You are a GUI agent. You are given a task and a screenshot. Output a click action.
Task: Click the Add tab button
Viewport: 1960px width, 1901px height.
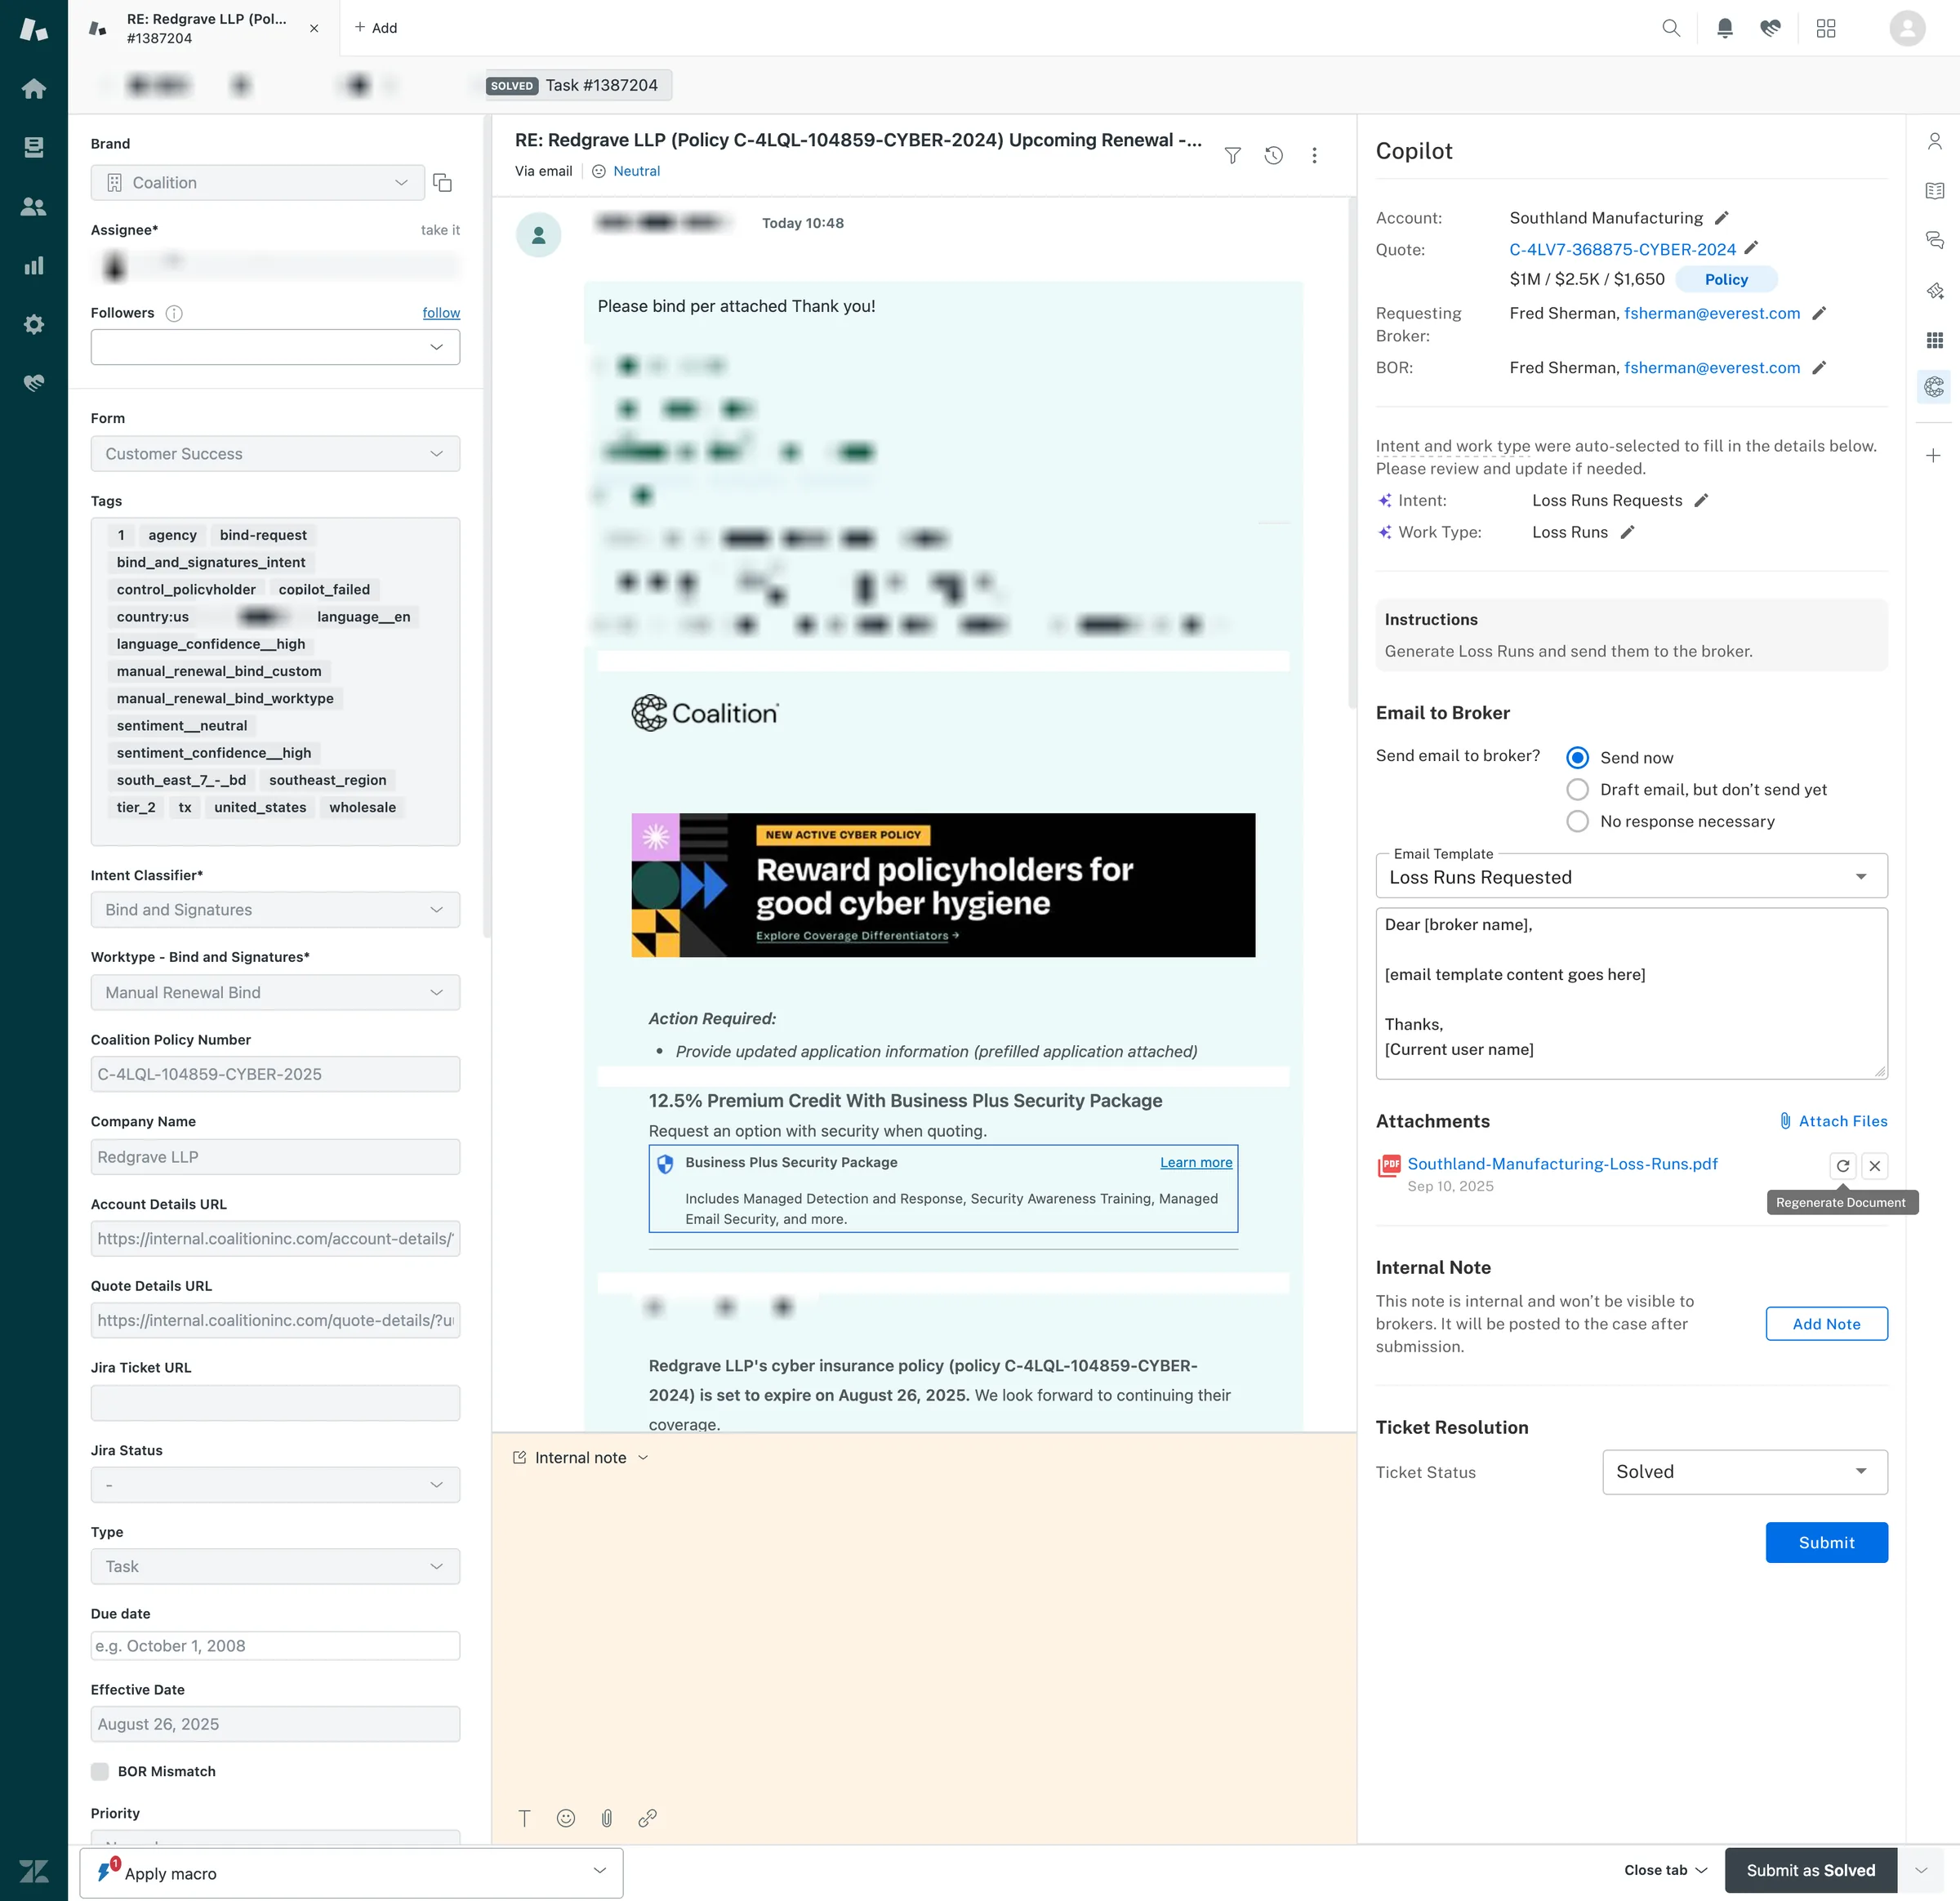376,28
